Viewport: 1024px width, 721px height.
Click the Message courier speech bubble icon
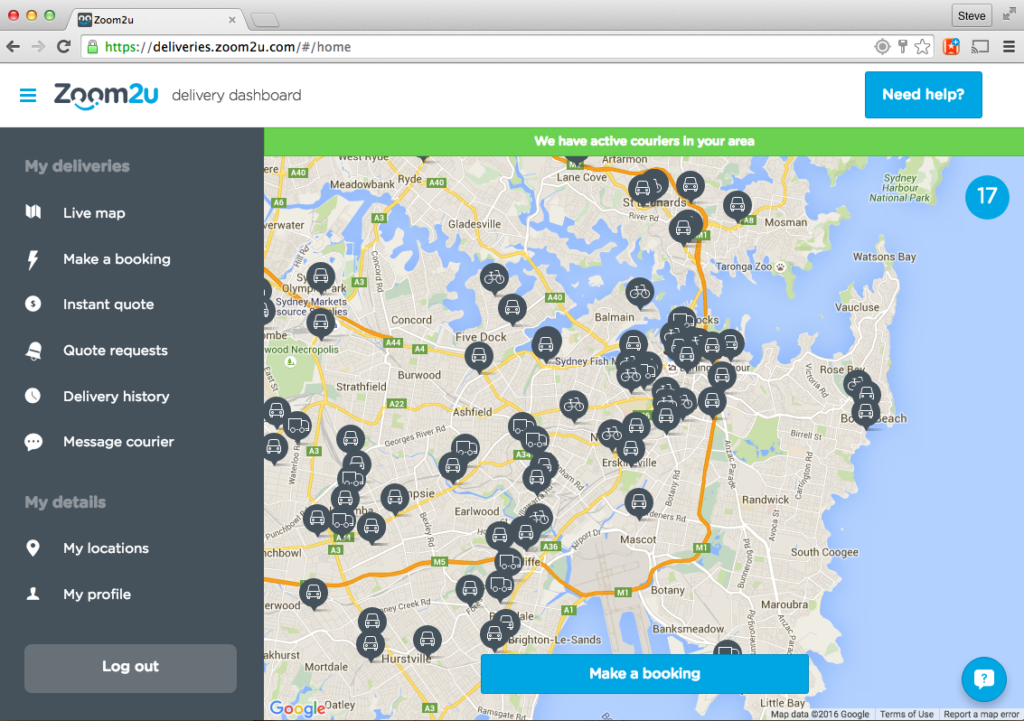tap(33, 442)
